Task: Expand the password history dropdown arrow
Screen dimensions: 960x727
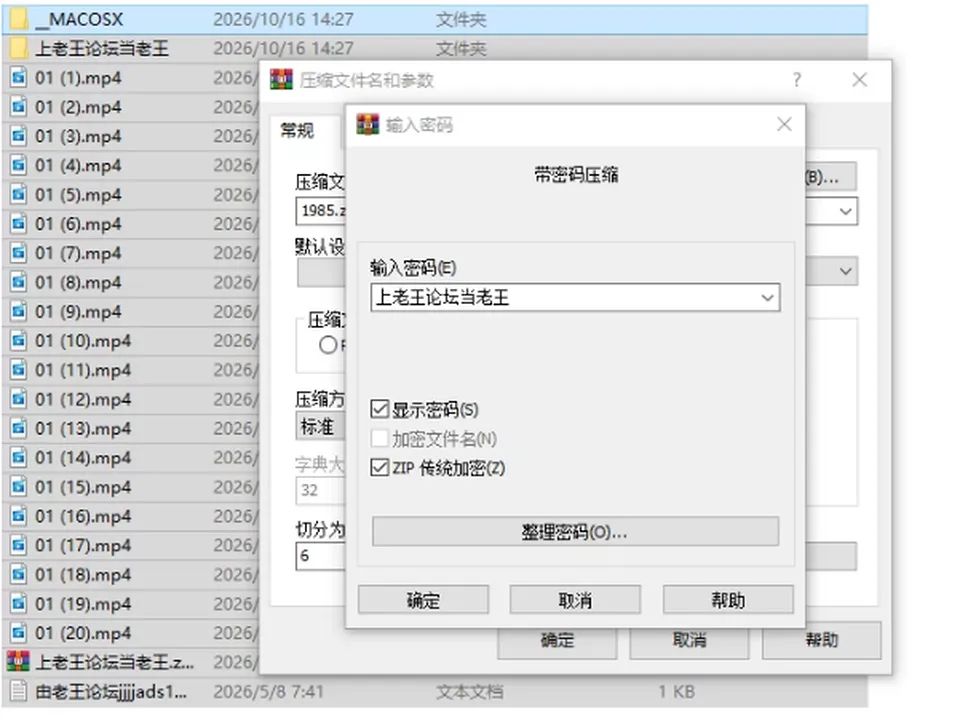Action: 767,298
